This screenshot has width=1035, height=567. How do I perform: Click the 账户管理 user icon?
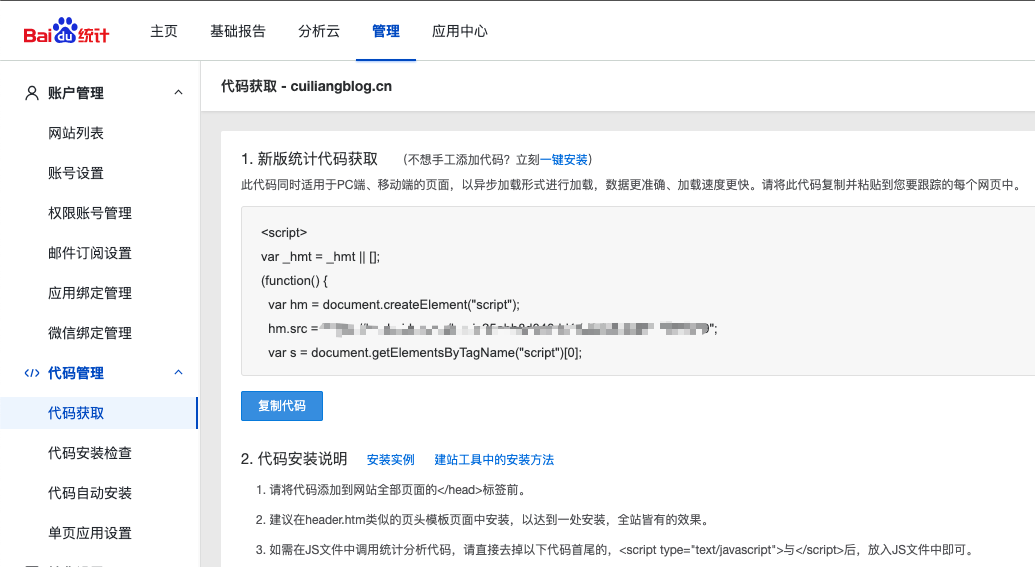[32, 93]
